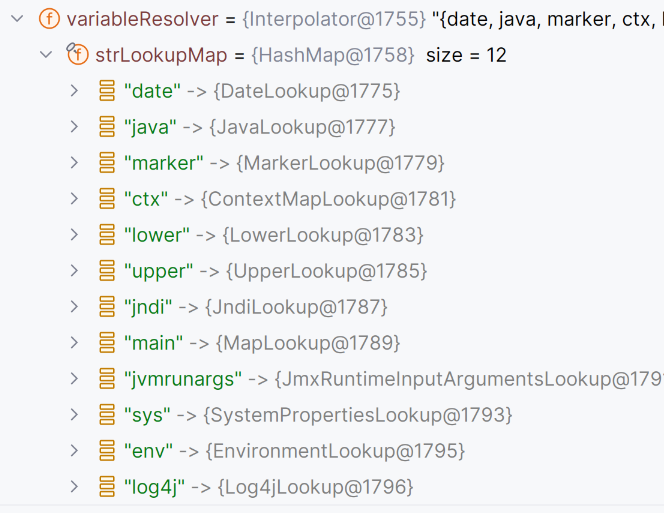The height and width of the screenshot is (513, 664).
Task: Expand the "marker" MarkerLookup entry
Action: (x=75, y=163)
